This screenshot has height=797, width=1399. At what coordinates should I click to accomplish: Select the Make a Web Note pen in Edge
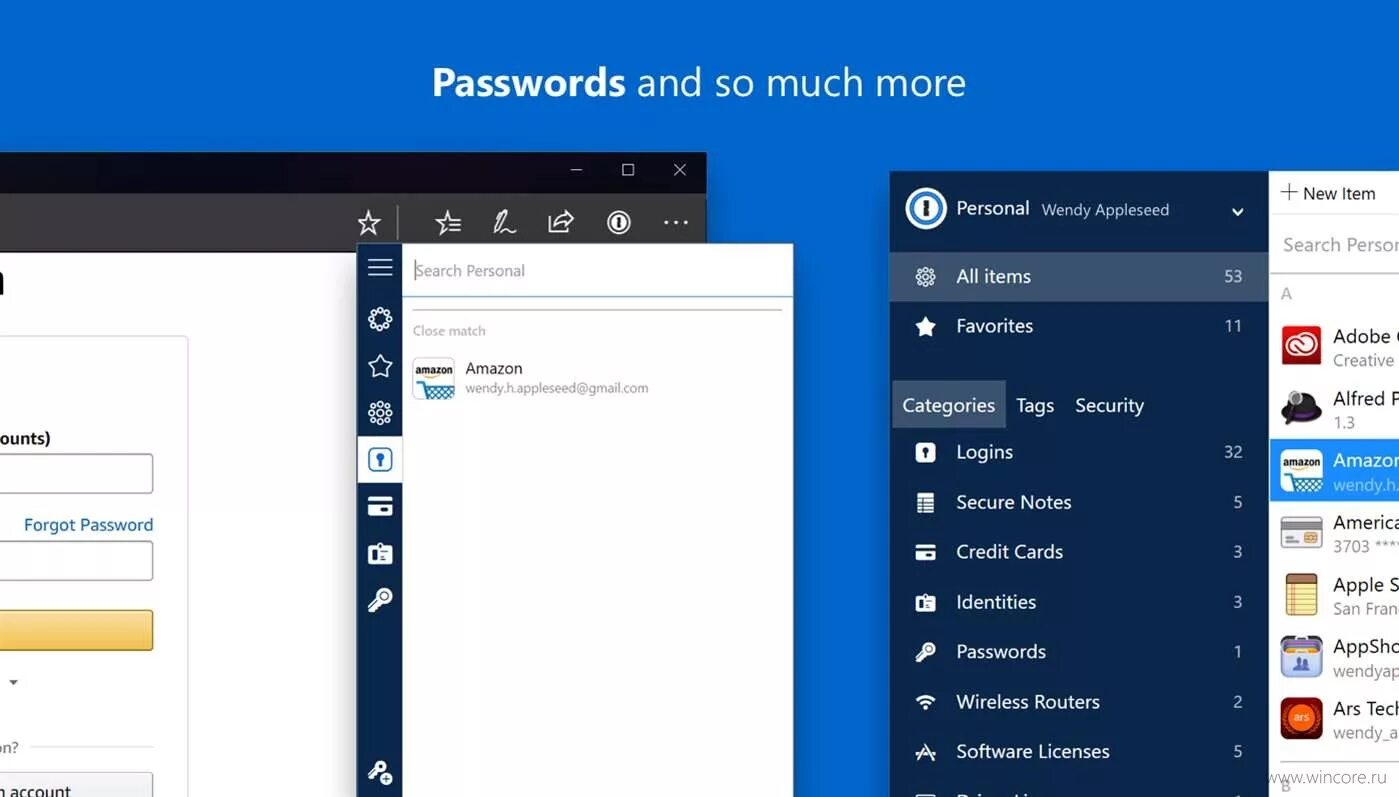505,222
